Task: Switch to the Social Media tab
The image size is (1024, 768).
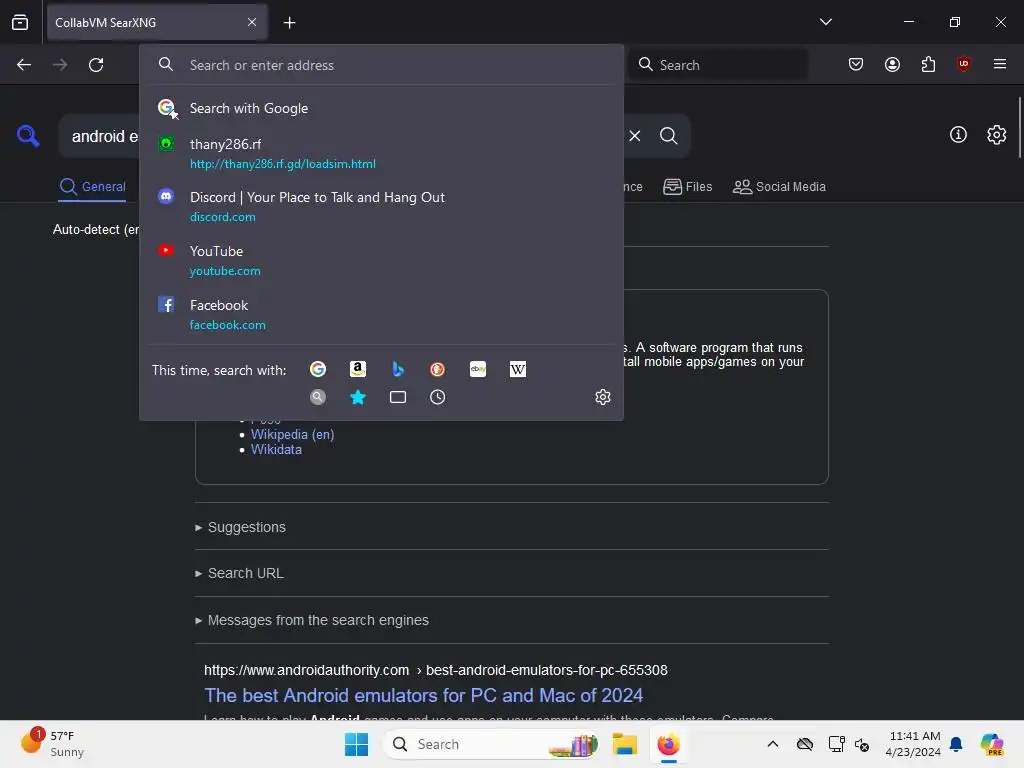Action: click(x=780, y=187)
